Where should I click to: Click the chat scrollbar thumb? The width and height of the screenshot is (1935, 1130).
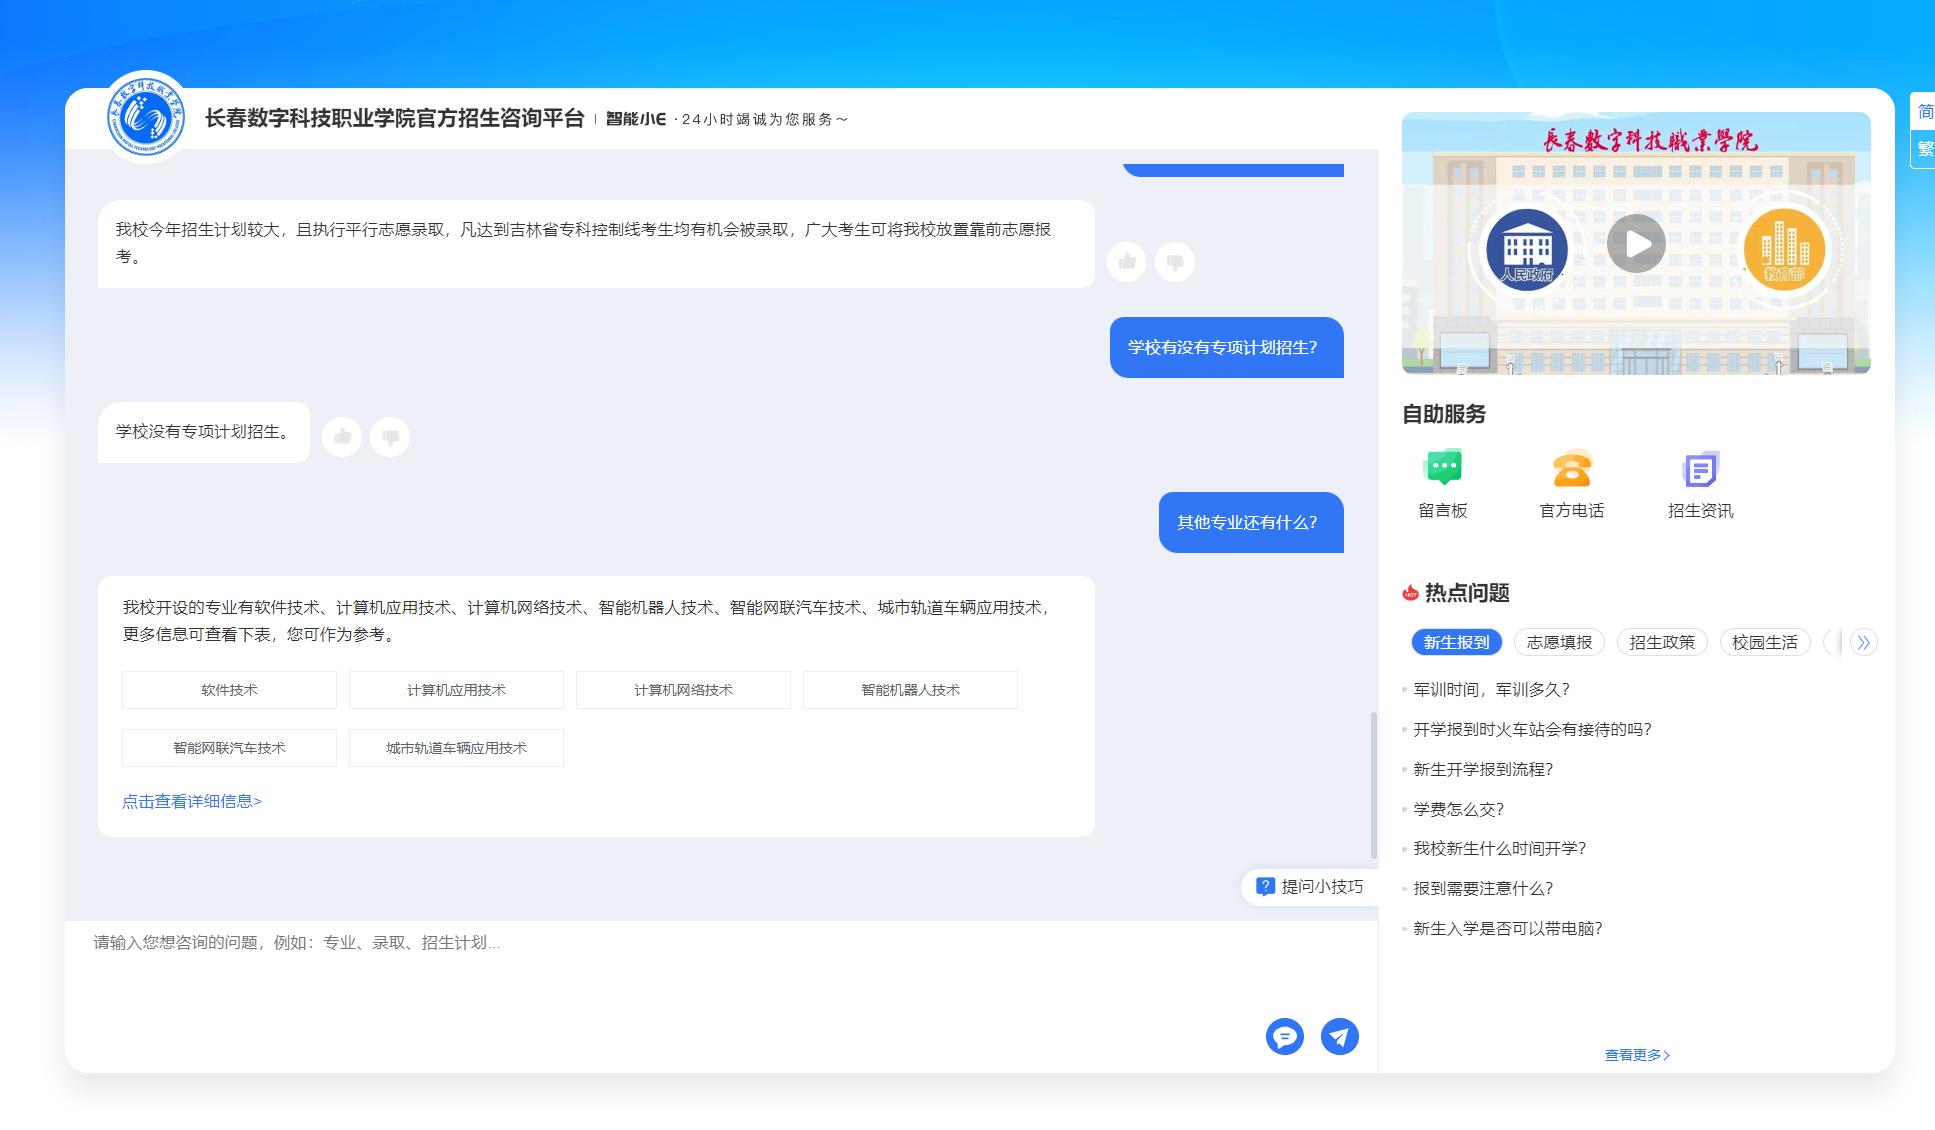pos(1374,785)
